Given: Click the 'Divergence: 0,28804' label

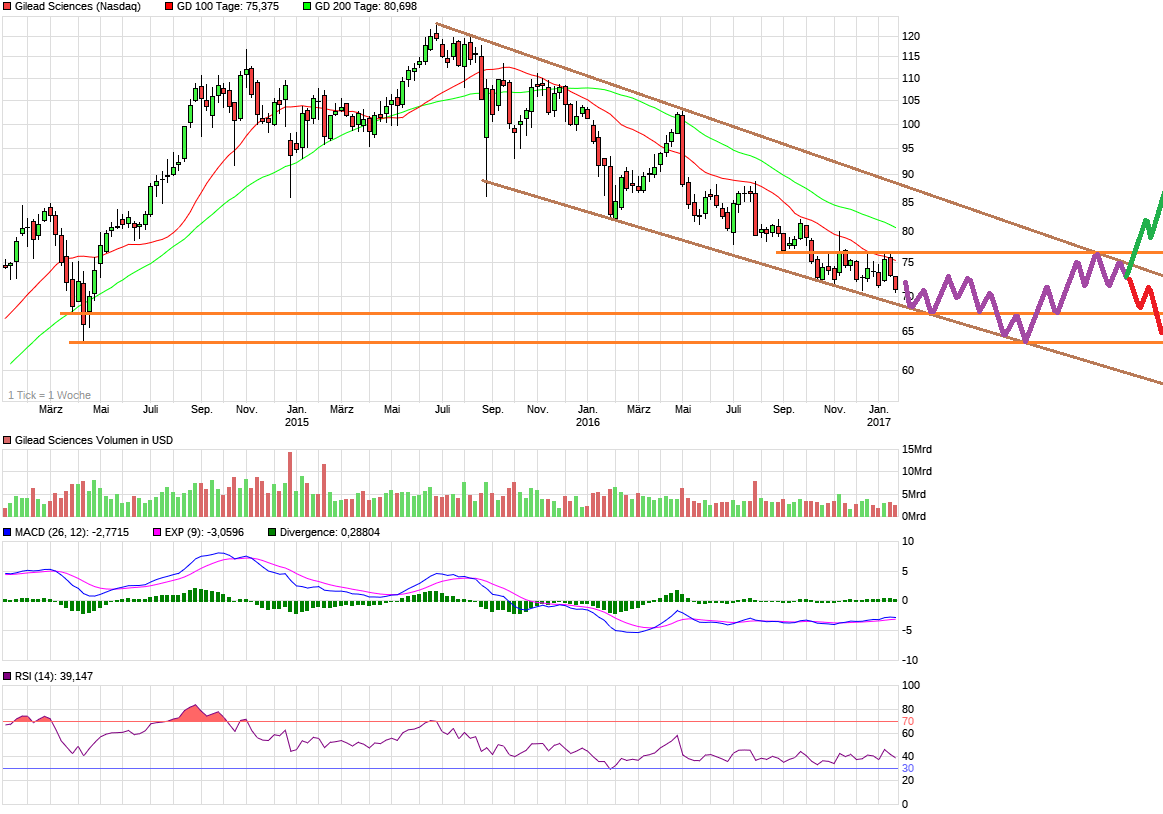Looking at the screenshot, I should point(329,533).
